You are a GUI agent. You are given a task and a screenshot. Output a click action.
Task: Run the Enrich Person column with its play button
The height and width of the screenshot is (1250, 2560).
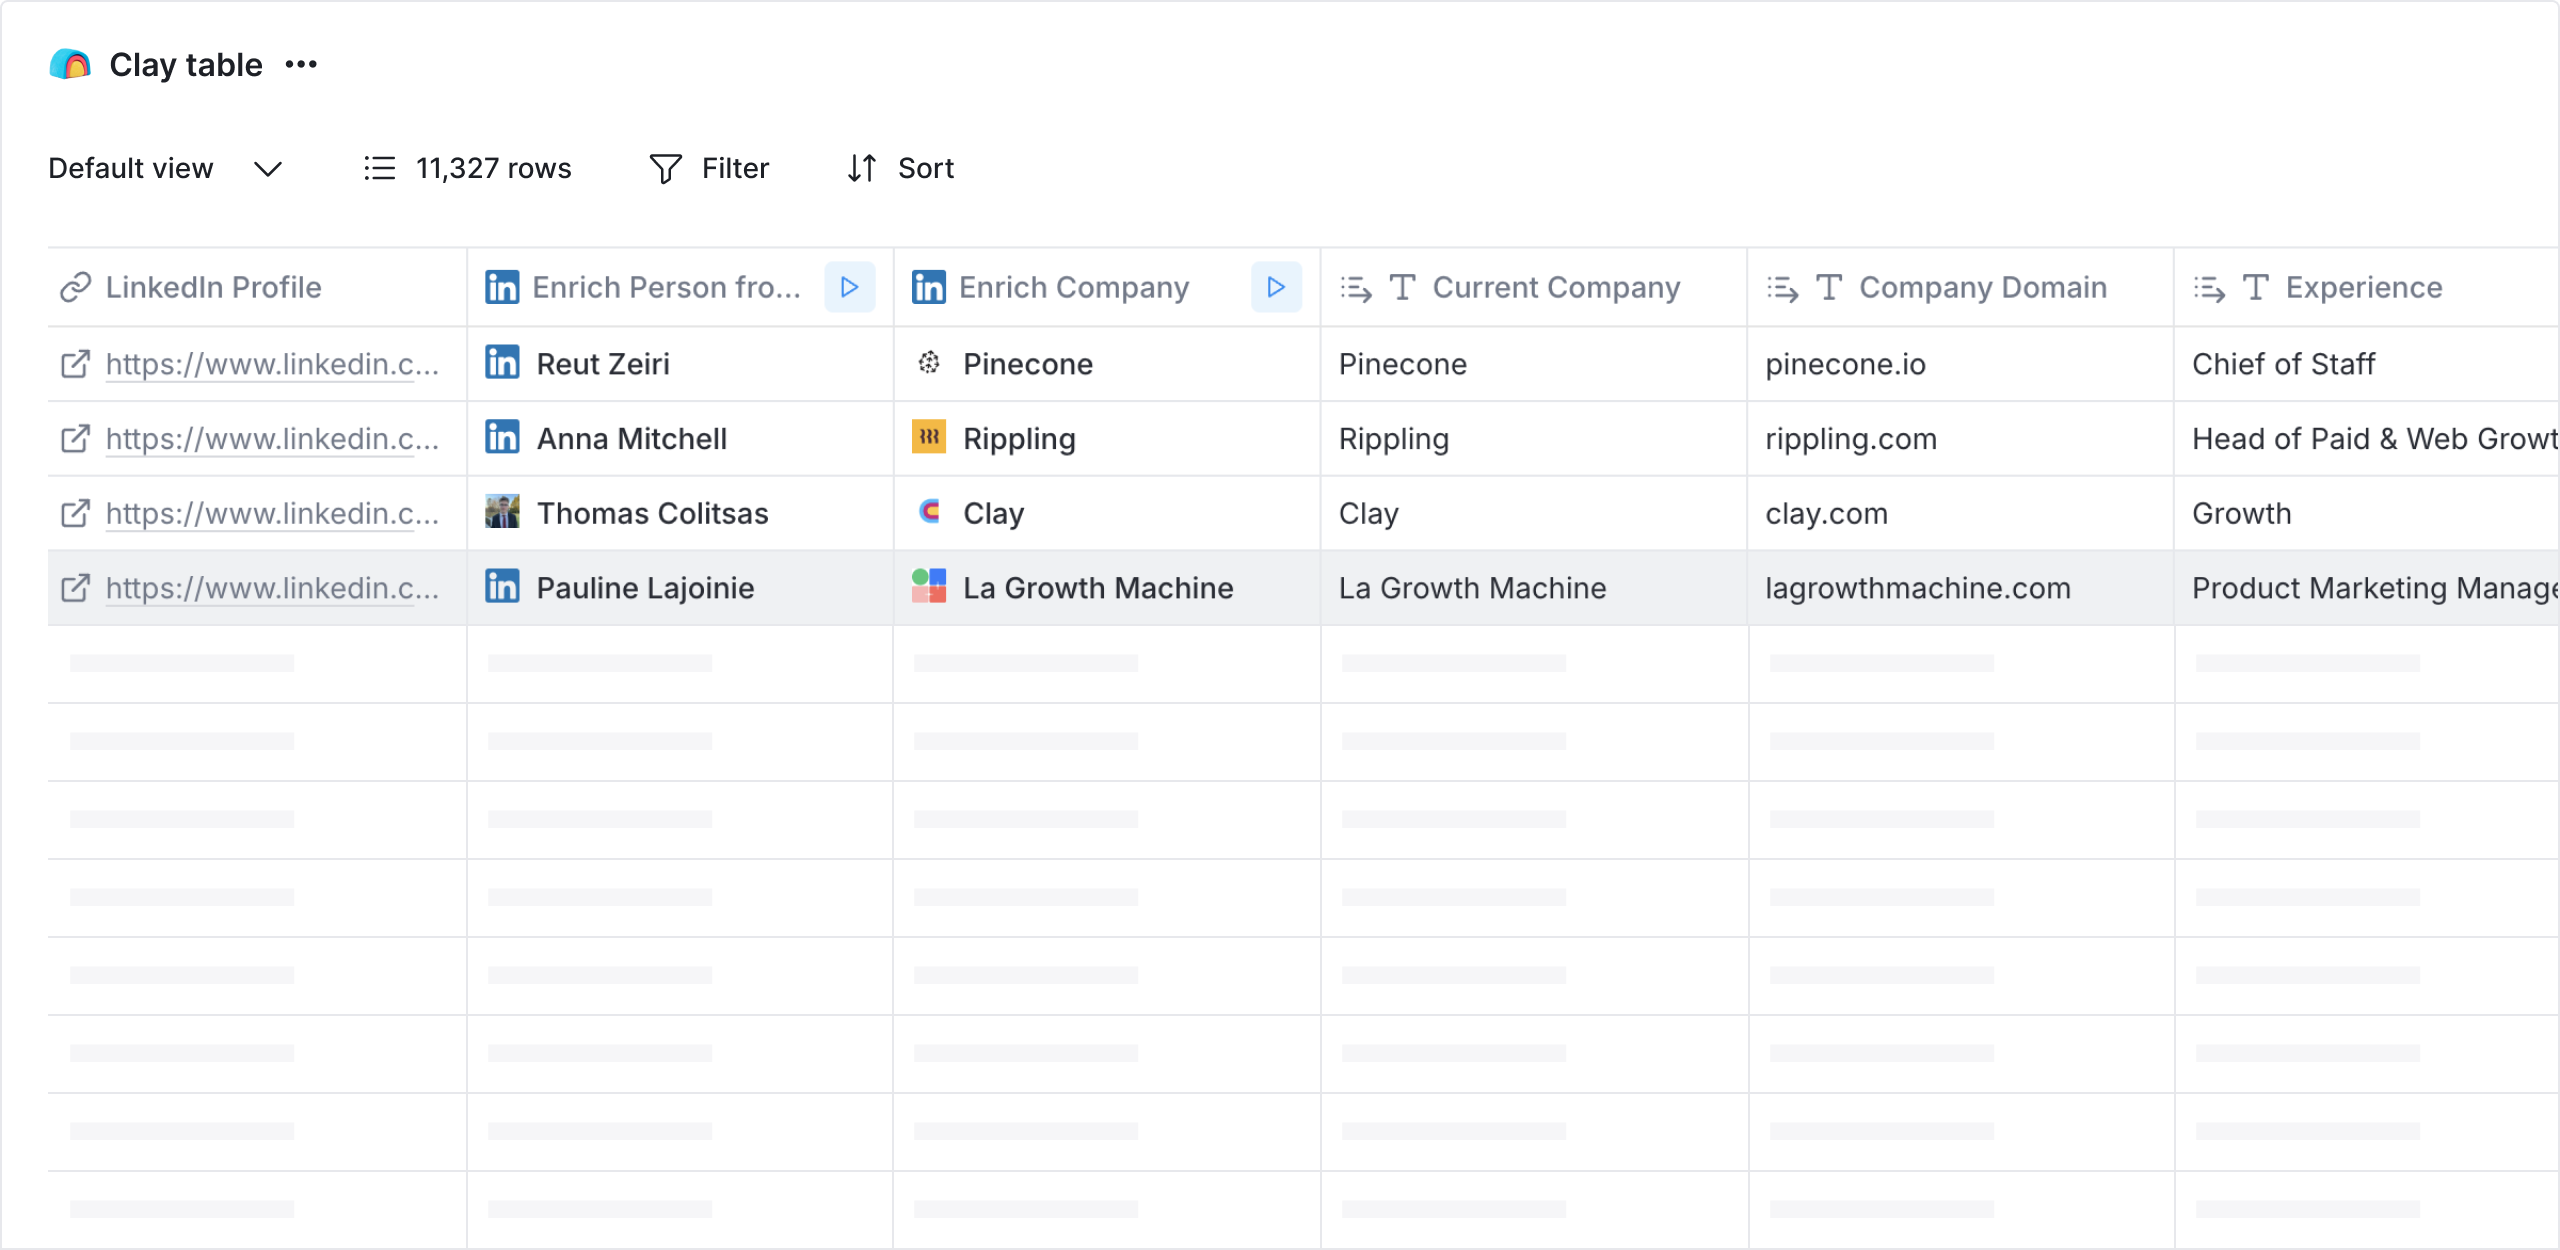point(849,287)
